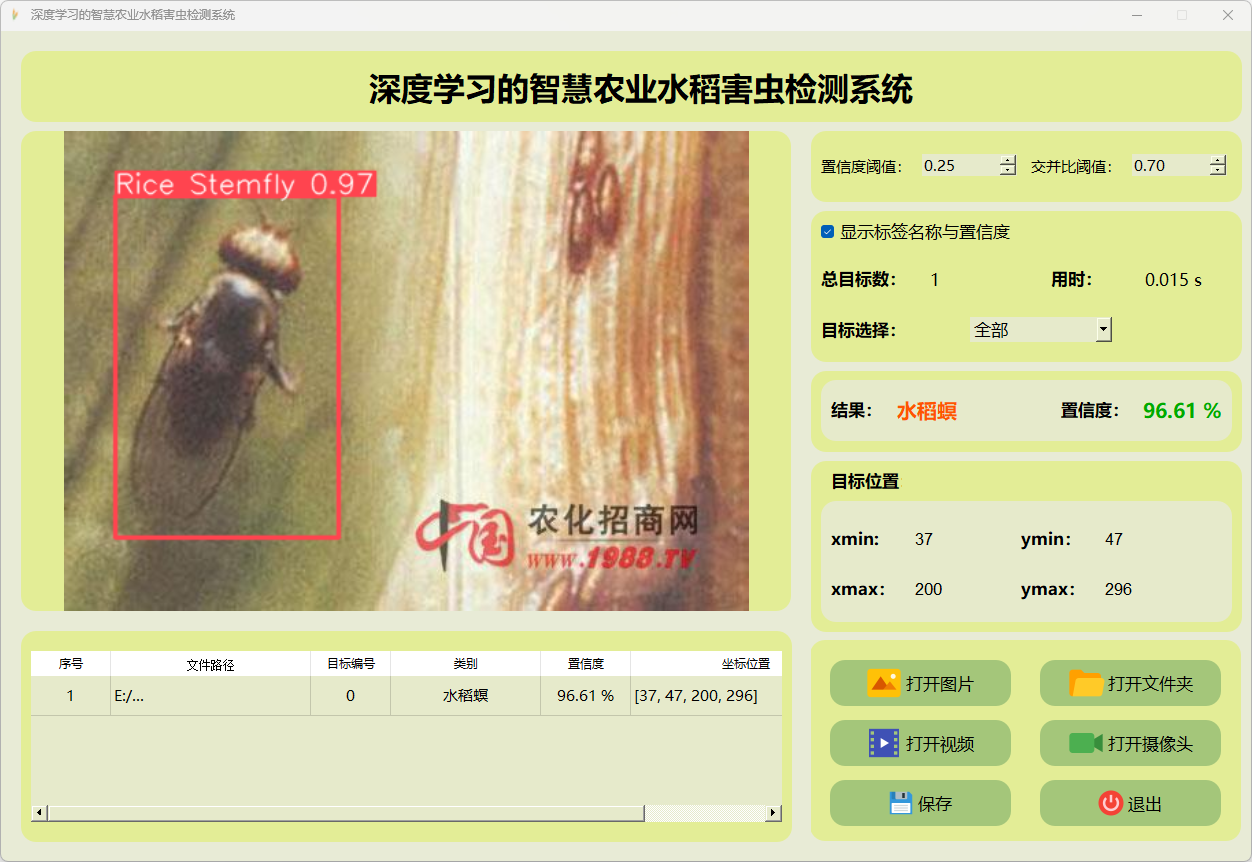This screenshot has width=1252, height=862.
Task: Click the 置信度阈值 input field showing 0.25
Action: point(960,166)
